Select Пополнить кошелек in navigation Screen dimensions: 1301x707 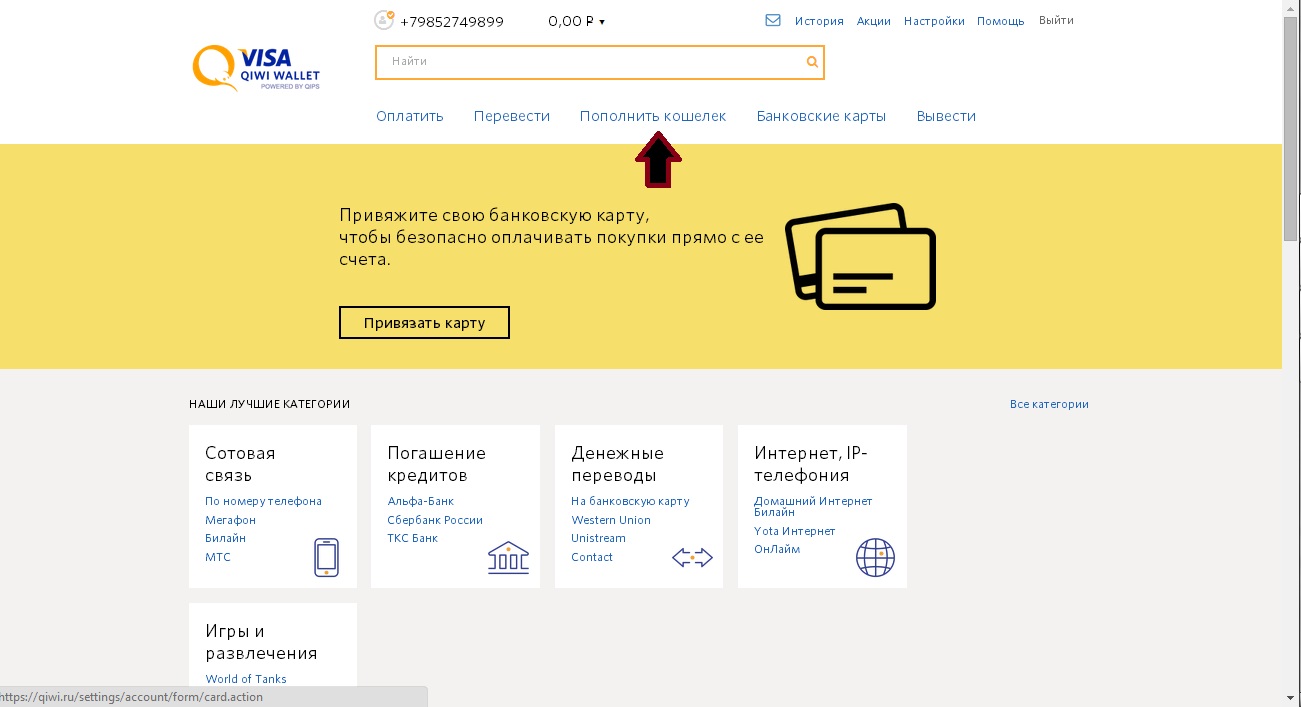[x=653, y=116]
